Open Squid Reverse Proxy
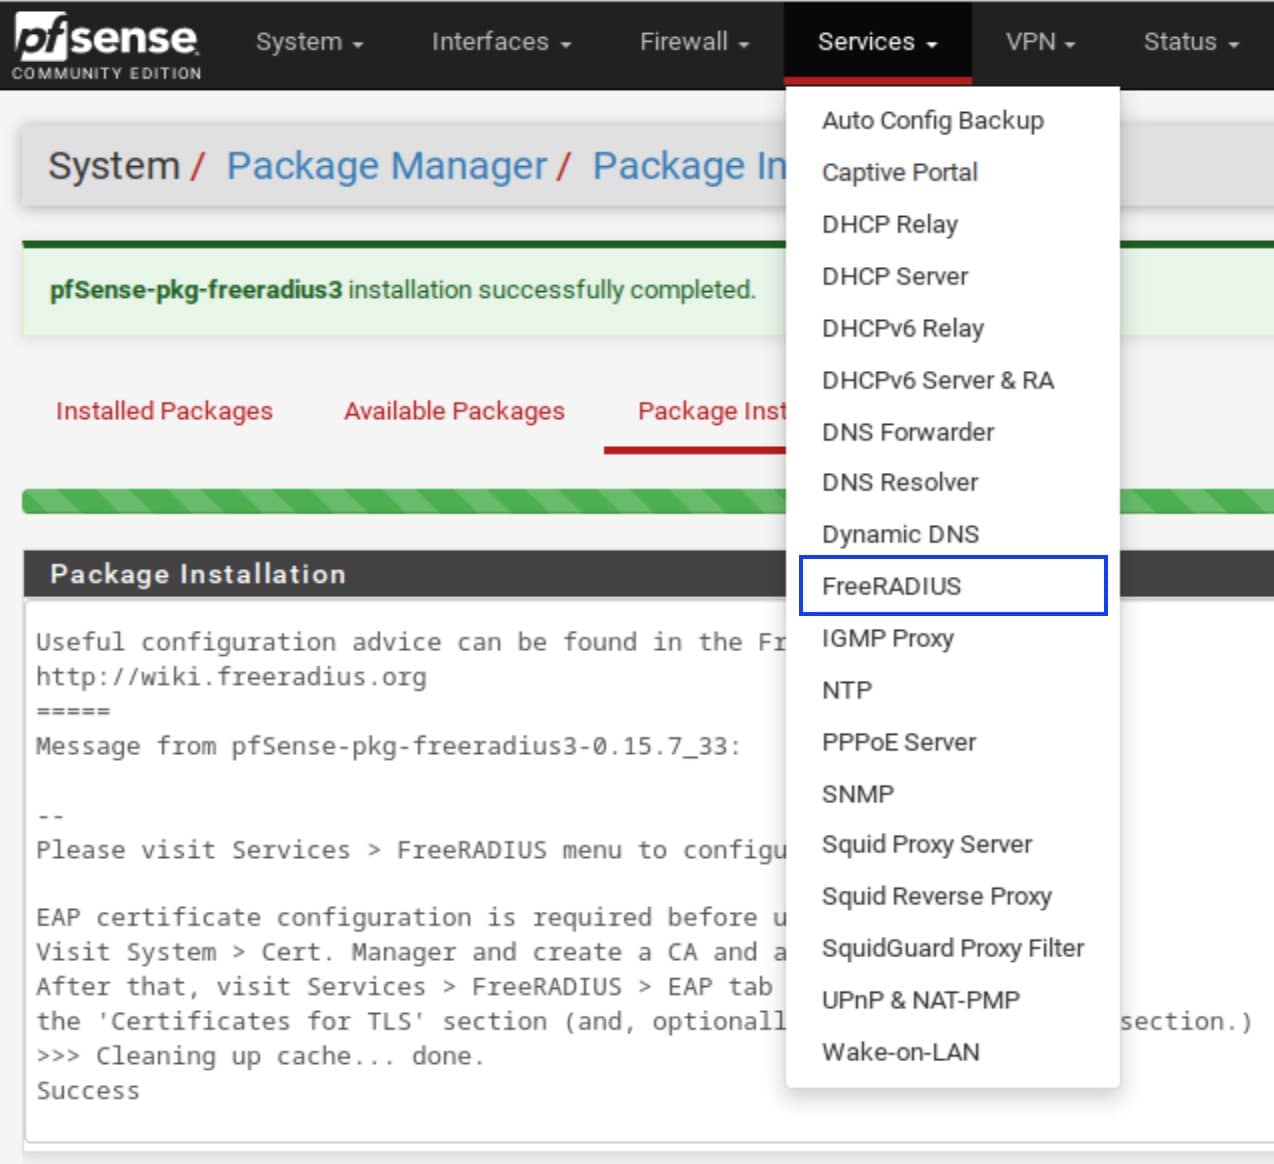The image size is (1274, 1164). [952, 896]
